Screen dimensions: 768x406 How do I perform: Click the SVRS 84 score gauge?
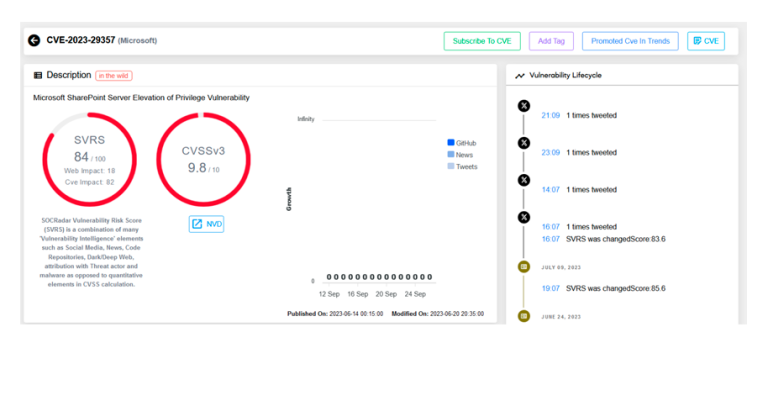89,160
